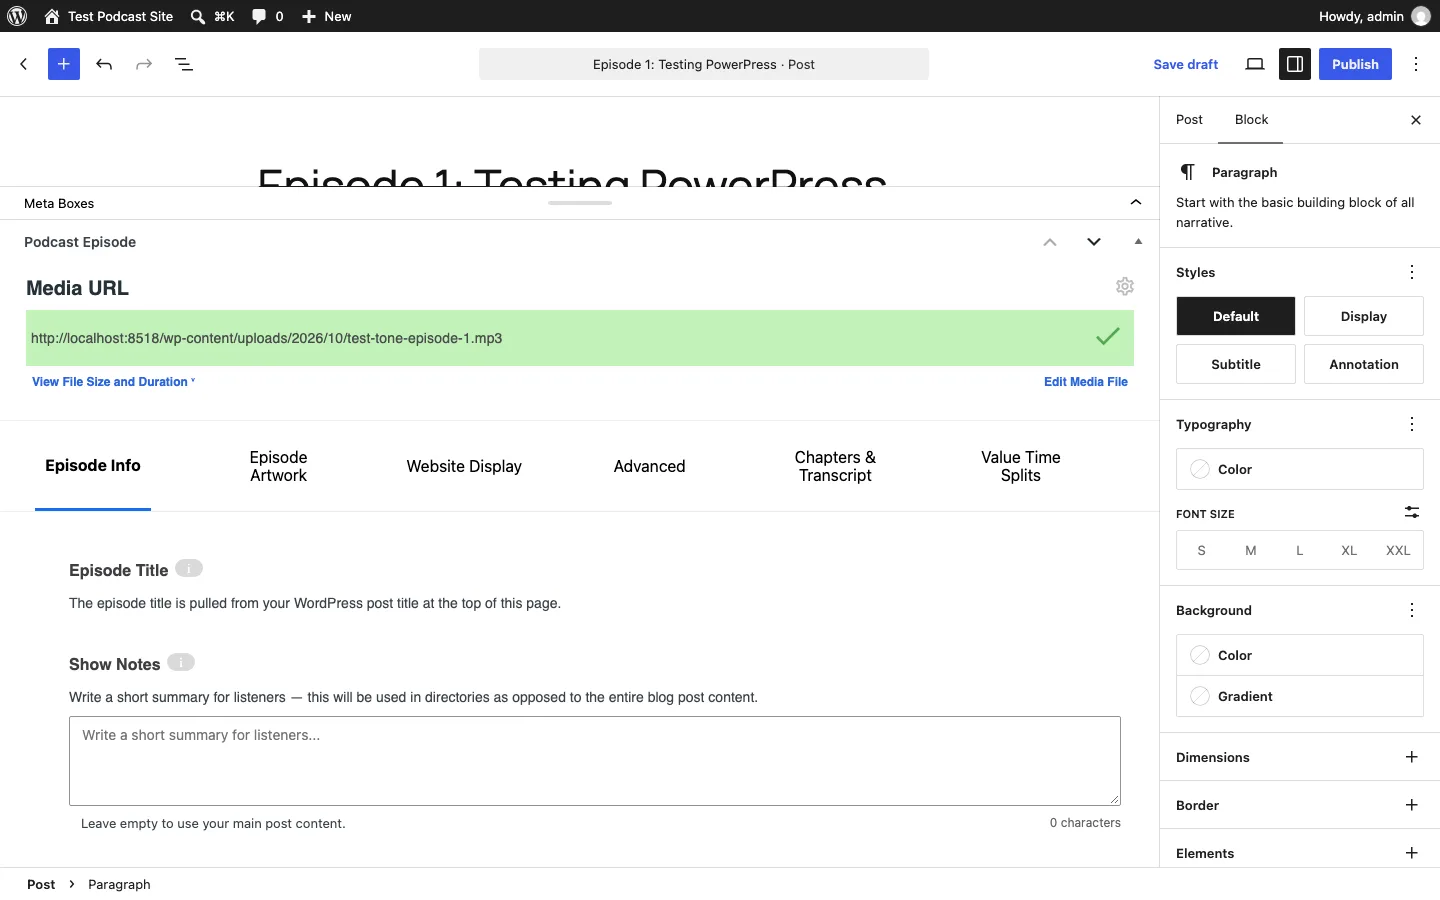
Task: Toggle the Podcast Episode panel triangle
Action: coord(1138,242)
